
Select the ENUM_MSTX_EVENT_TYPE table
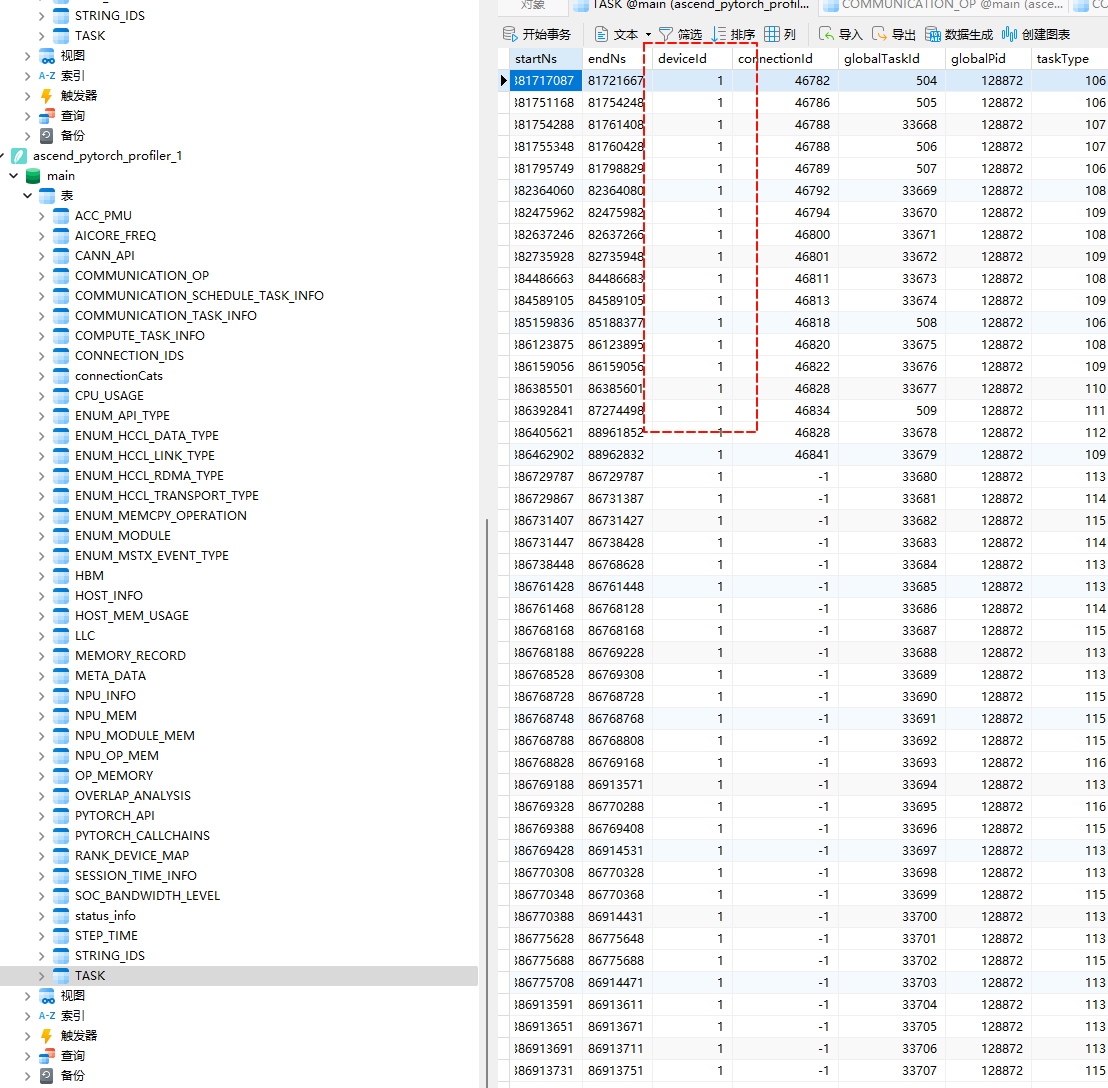pyautogui.click(x=152, y=556)
